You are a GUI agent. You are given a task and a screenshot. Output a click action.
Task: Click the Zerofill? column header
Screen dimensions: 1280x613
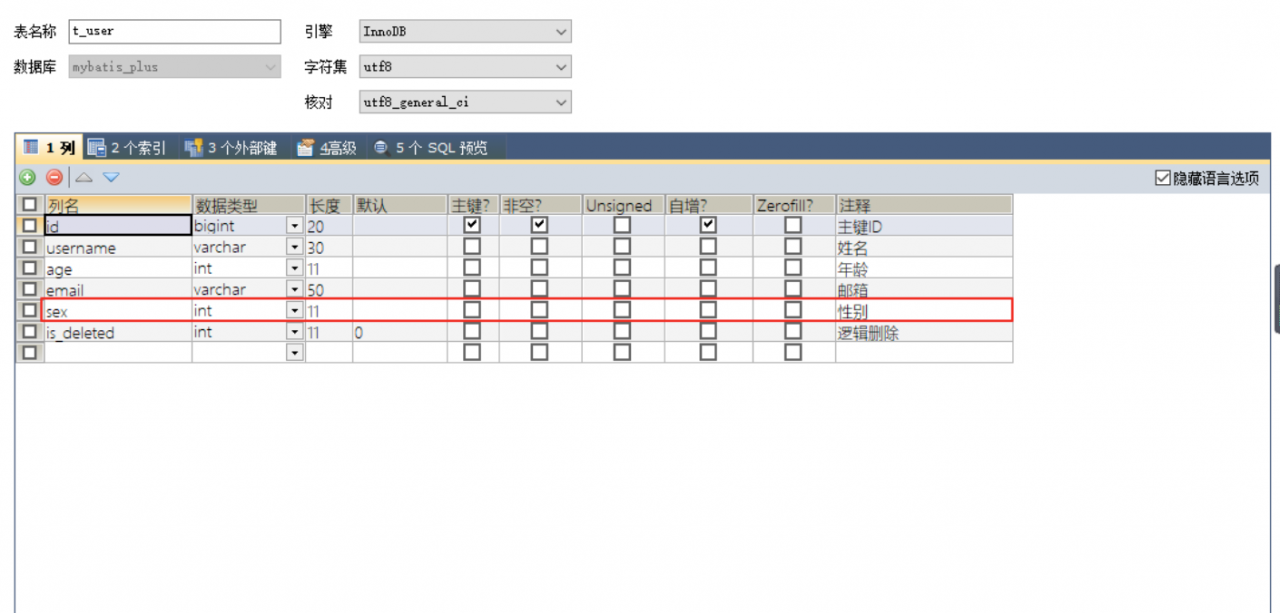point(793,205)
